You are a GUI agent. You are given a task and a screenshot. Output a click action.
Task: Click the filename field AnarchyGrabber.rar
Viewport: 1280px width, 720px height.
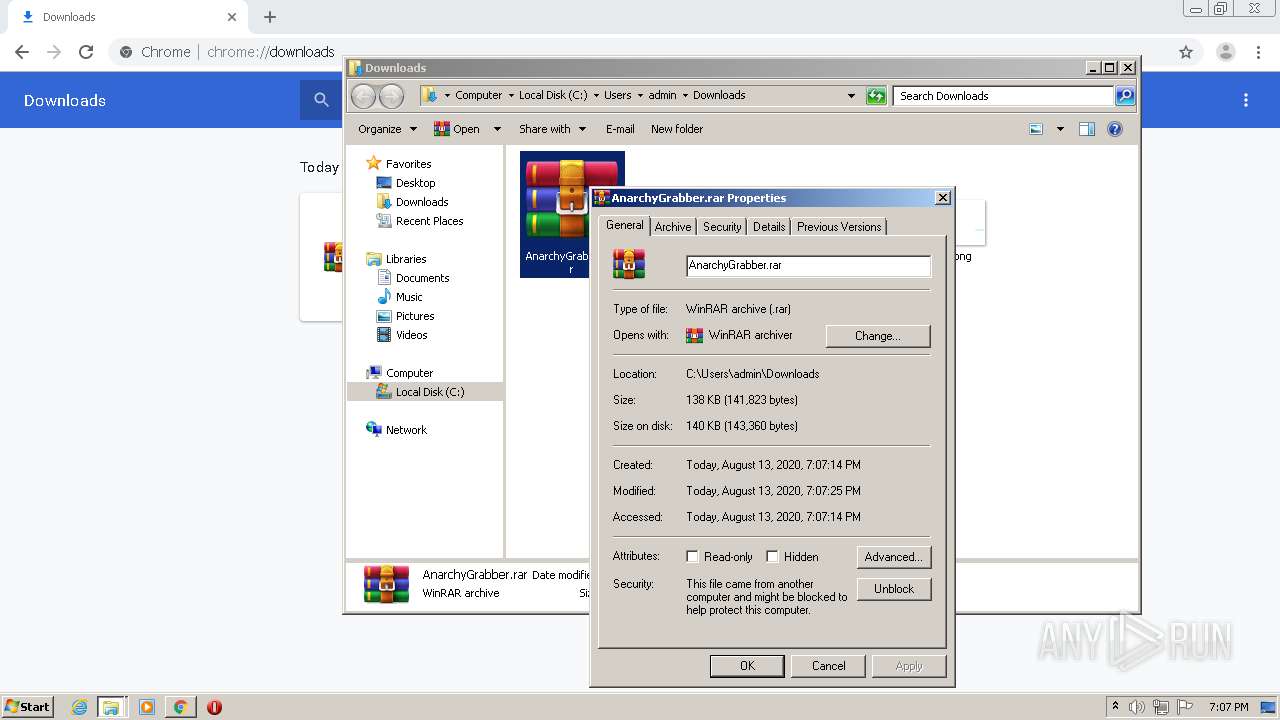click(808, 265)
